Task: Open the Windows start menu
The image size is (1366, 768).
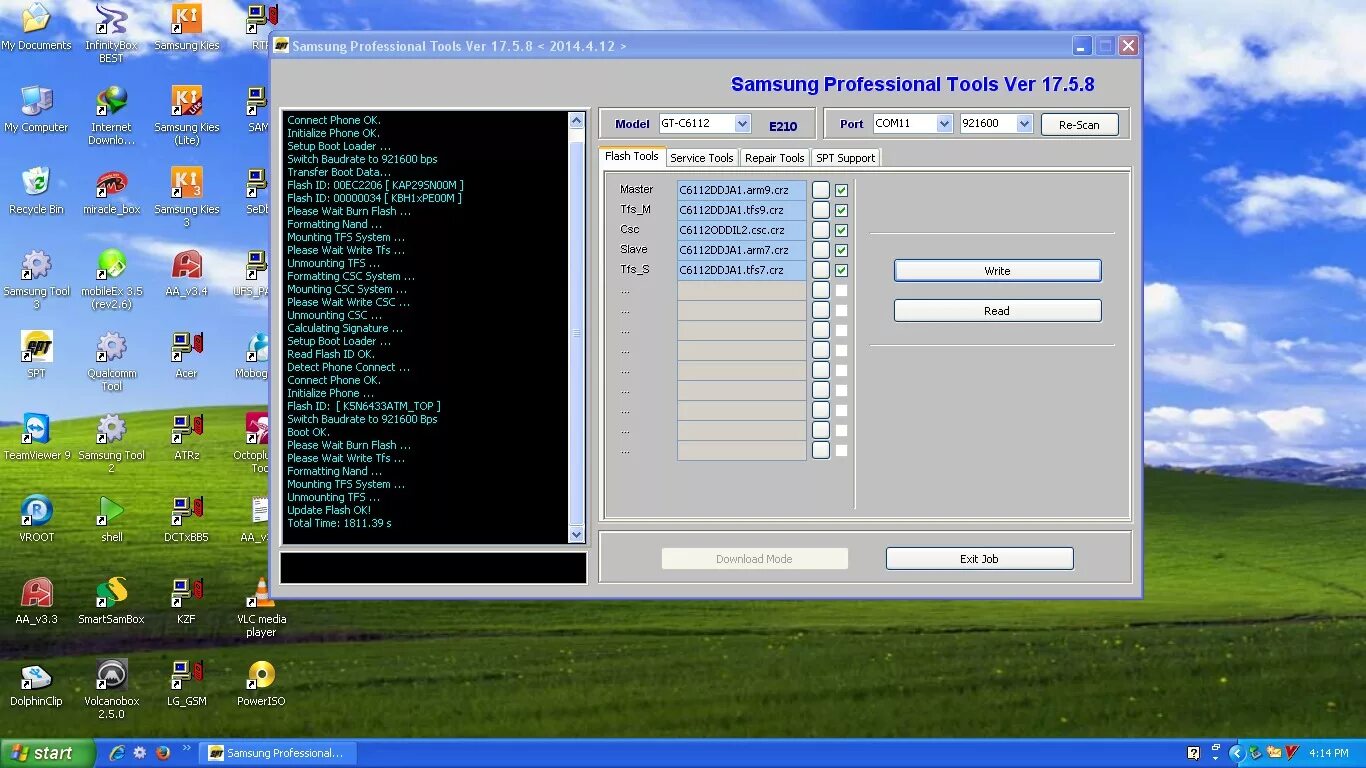Action: coord(47,753)
